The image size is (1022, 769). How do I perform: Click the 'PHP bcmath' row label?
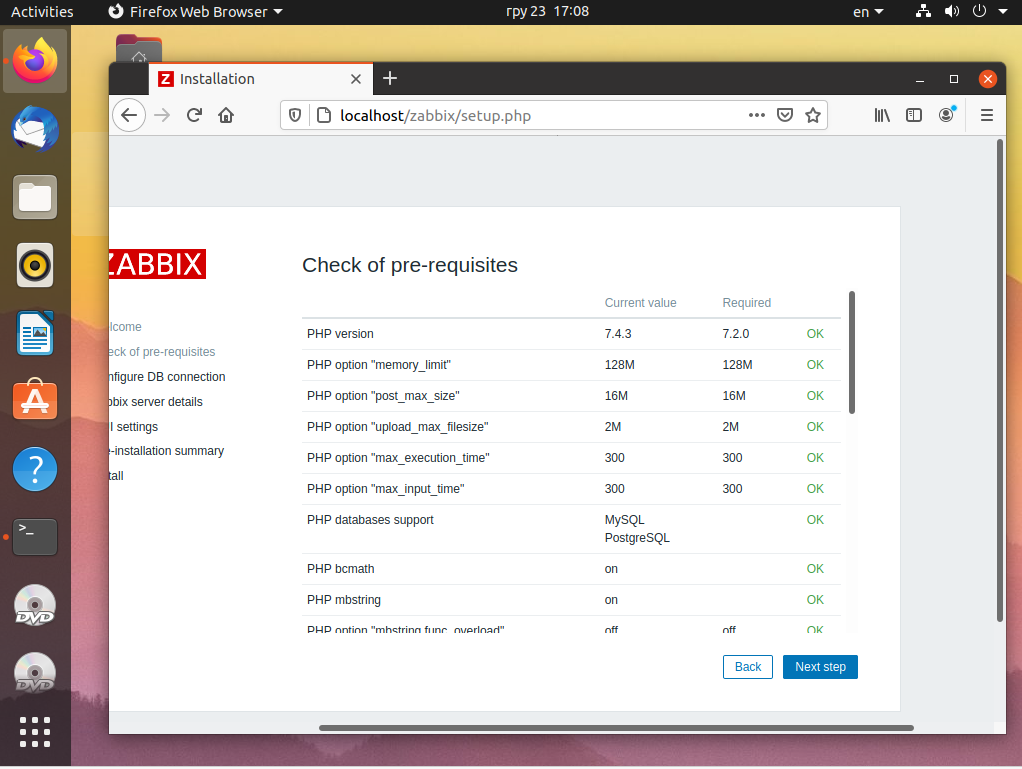pos(341,569)
